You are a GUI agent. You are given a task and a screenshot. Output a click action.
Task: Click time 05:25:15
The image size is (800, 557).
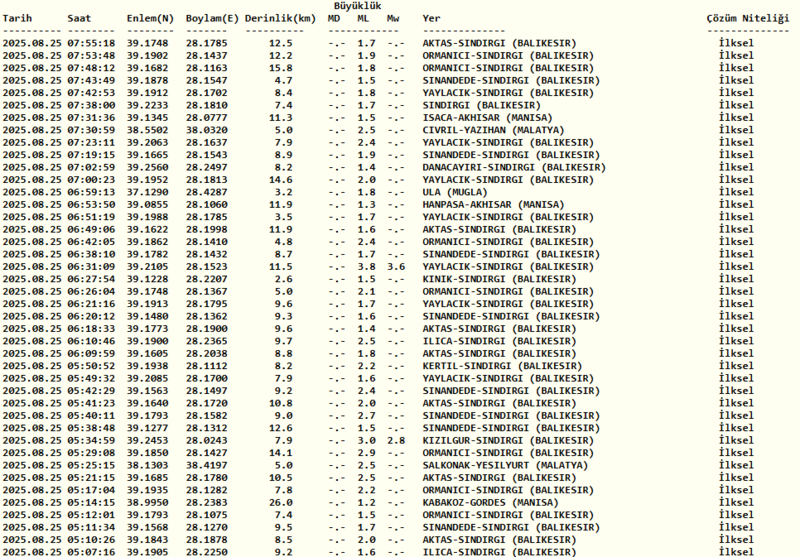pos(91,466)
